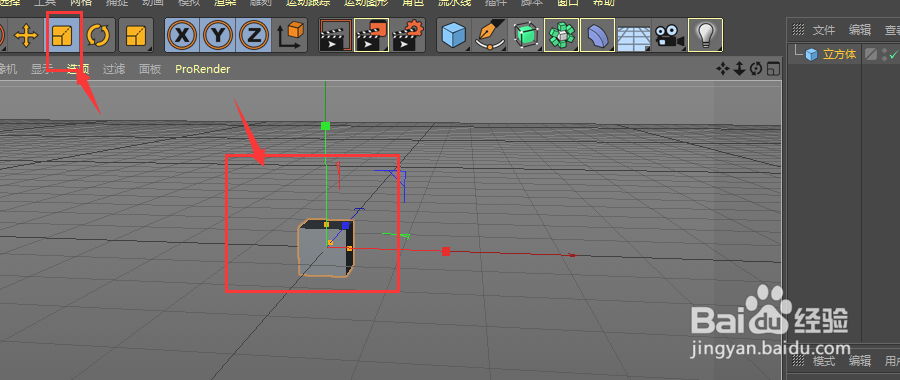900x380 pixels.
Task: Click the viewport pan camera icon
Action: [722, 69]
